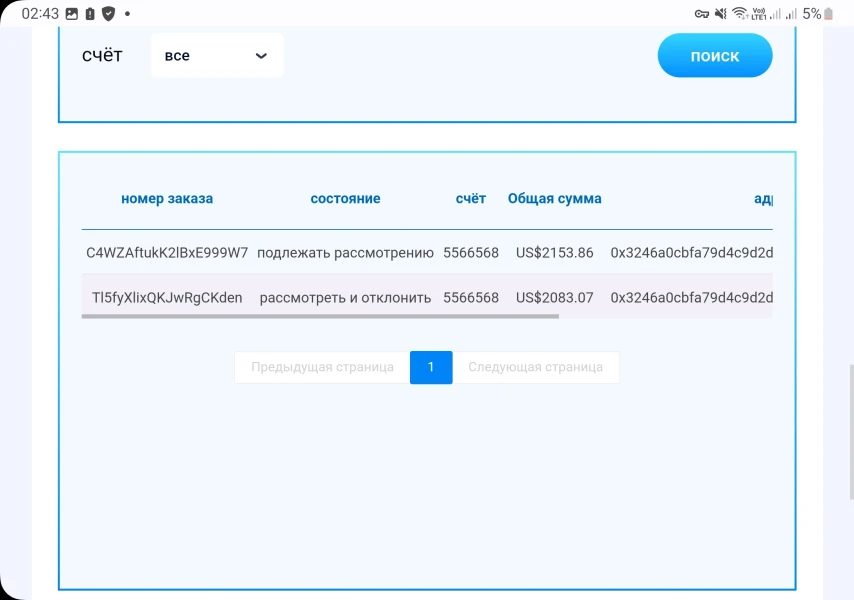The width and height of the screenshot is (854, 600).
Task: Tap the VPN key status icon
Action: coord(702,14)
